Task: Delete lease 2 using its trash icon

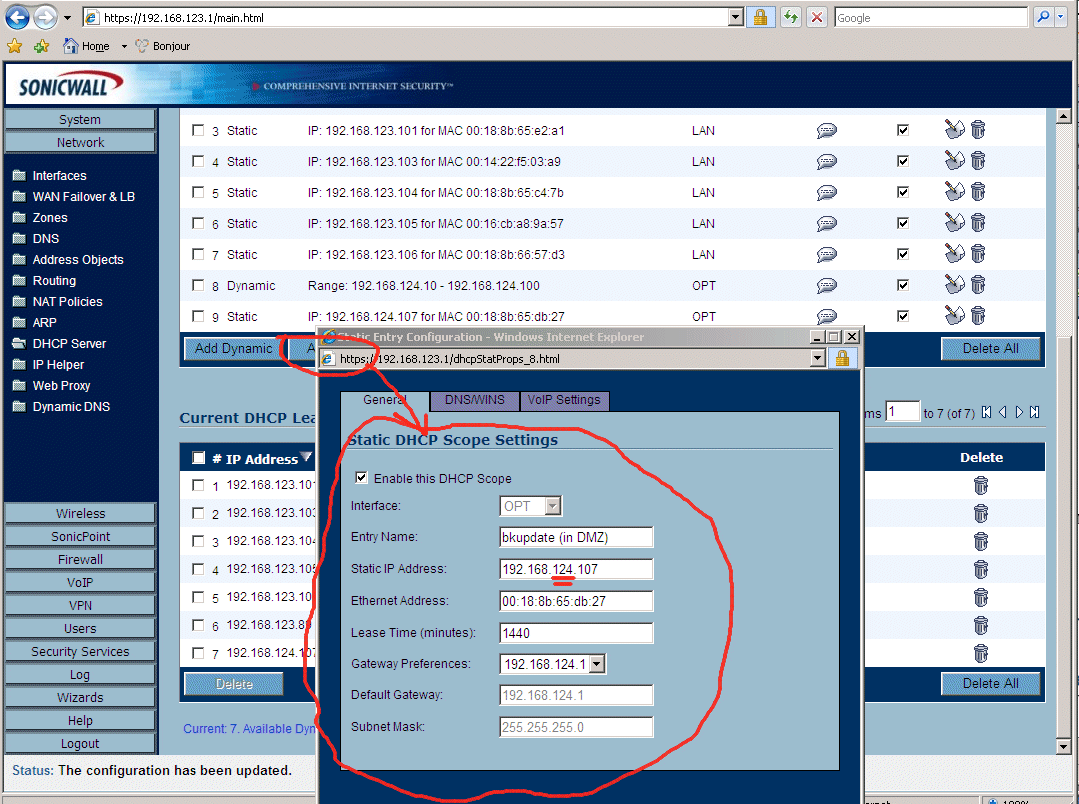Action: 980,514
